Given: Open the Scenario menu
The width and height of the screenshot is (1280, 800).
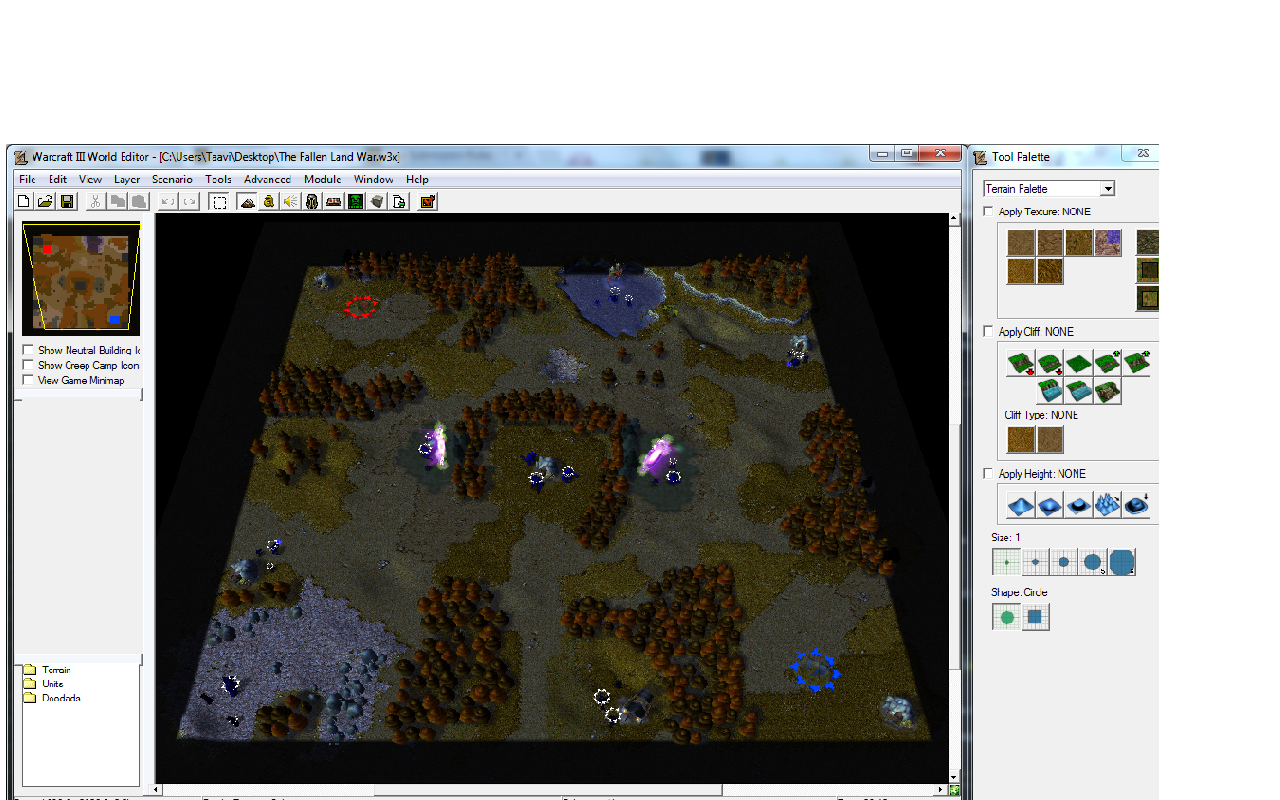Looking at the screenshot, I should click(x=172, y=180).
